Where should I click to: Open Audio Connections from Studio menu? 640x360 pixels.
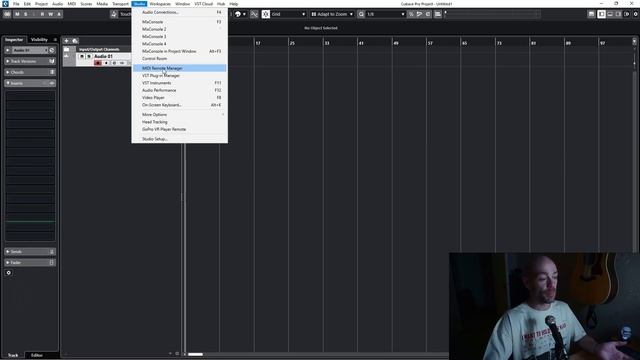click(180, 12)
